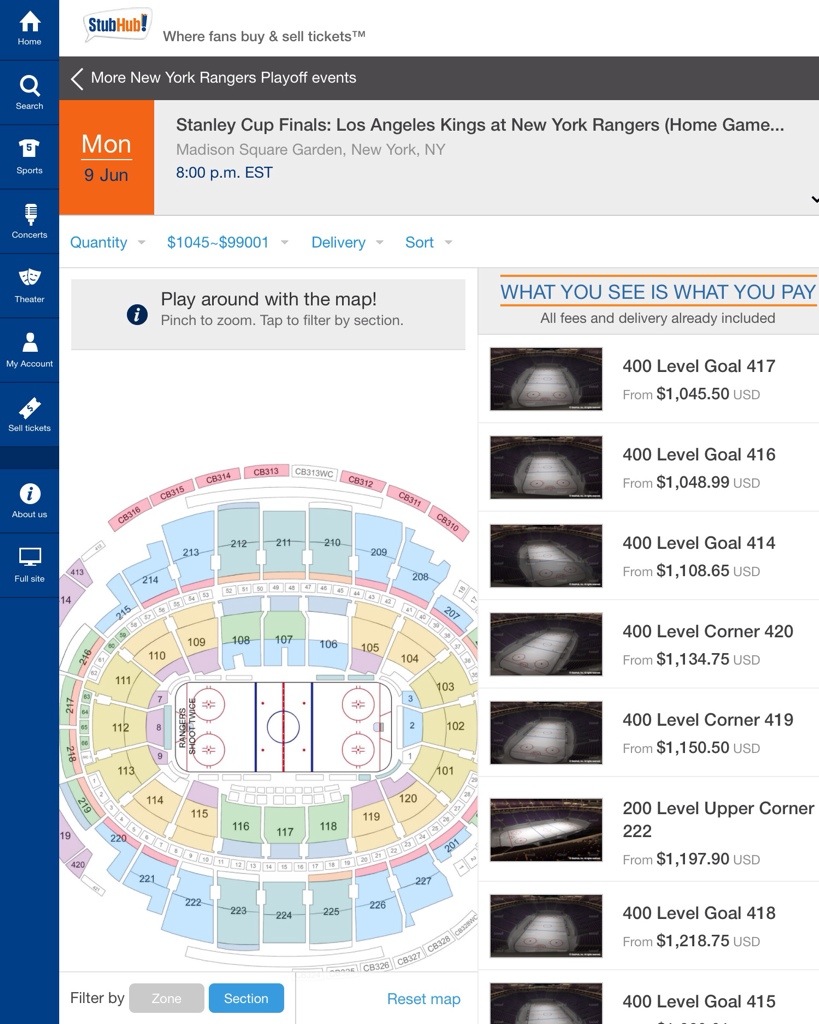Viewport: 819px width, 1024px height.
Task: Open 200 Level Upper Corner 222 seat view thumbnail
Action: click(x=546, y=830)
